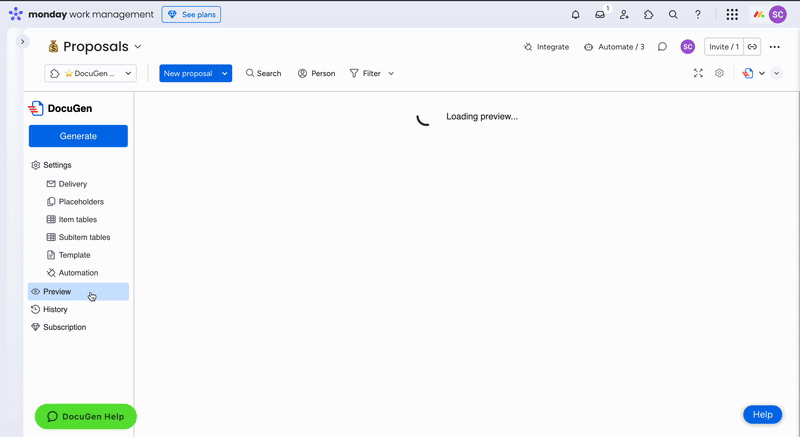The image size is (800, 437).
Task: Open the DocuGen view selector dropdown
Action: click(90, 73)
